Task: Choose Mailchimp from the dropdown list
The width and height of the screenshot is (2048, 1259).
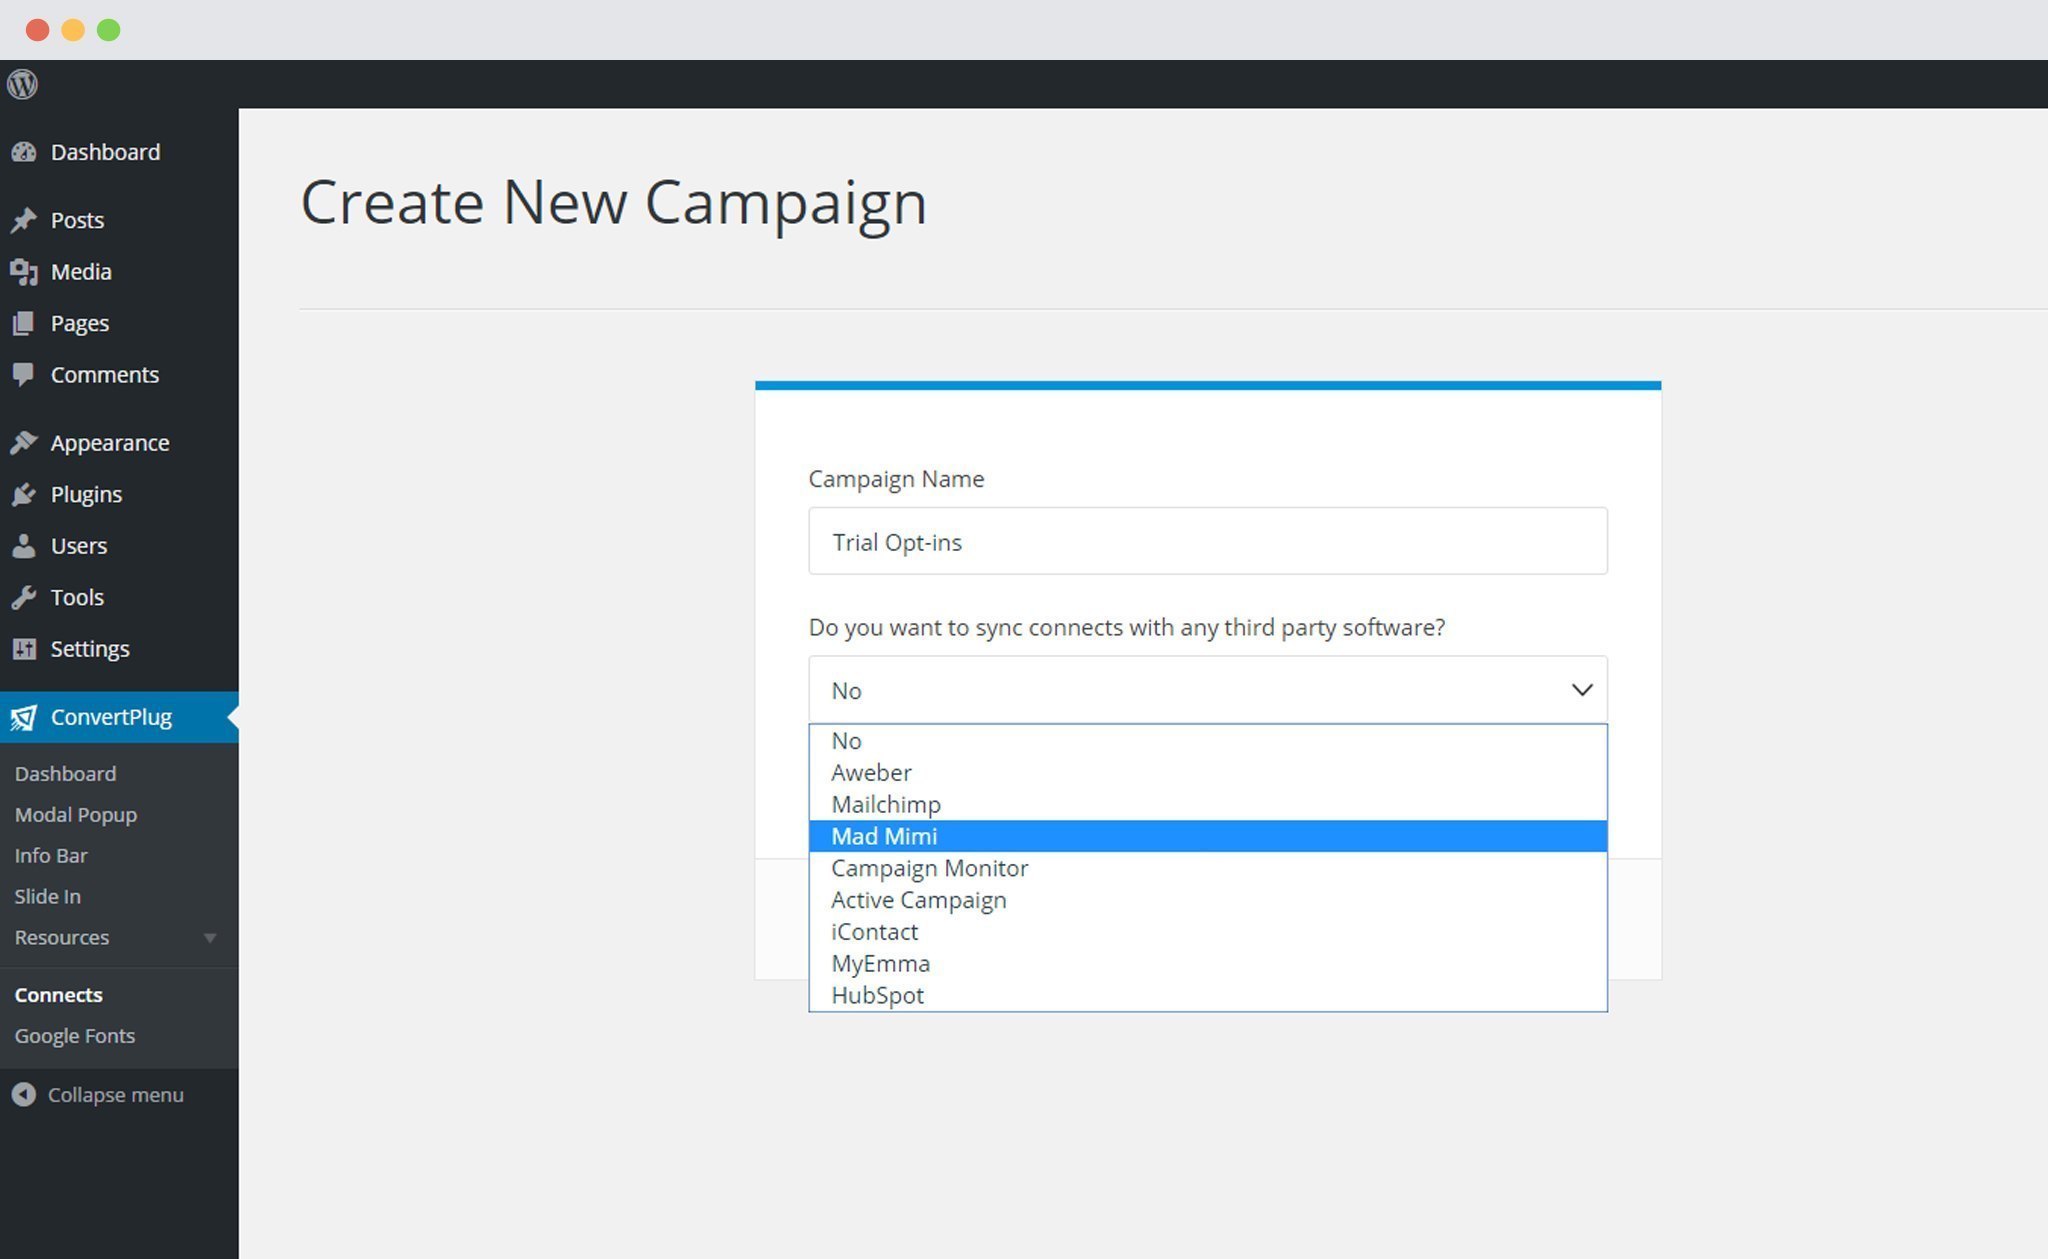Action: 1208,805
